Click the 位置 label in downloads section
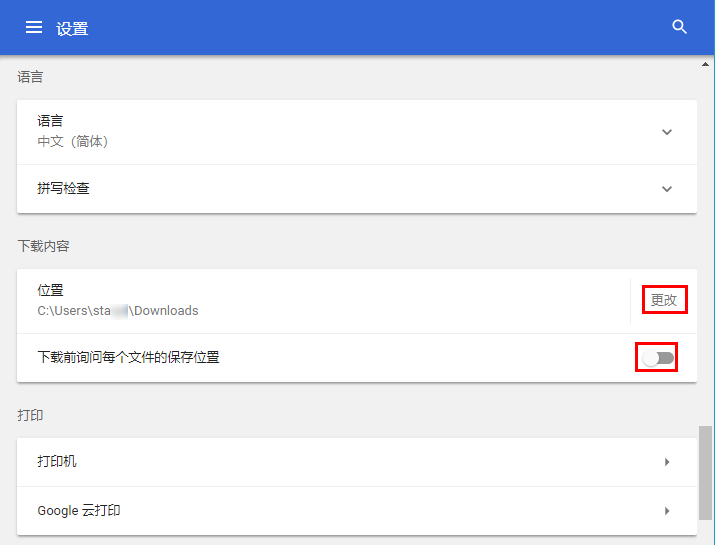 click(x=51, y=290)
